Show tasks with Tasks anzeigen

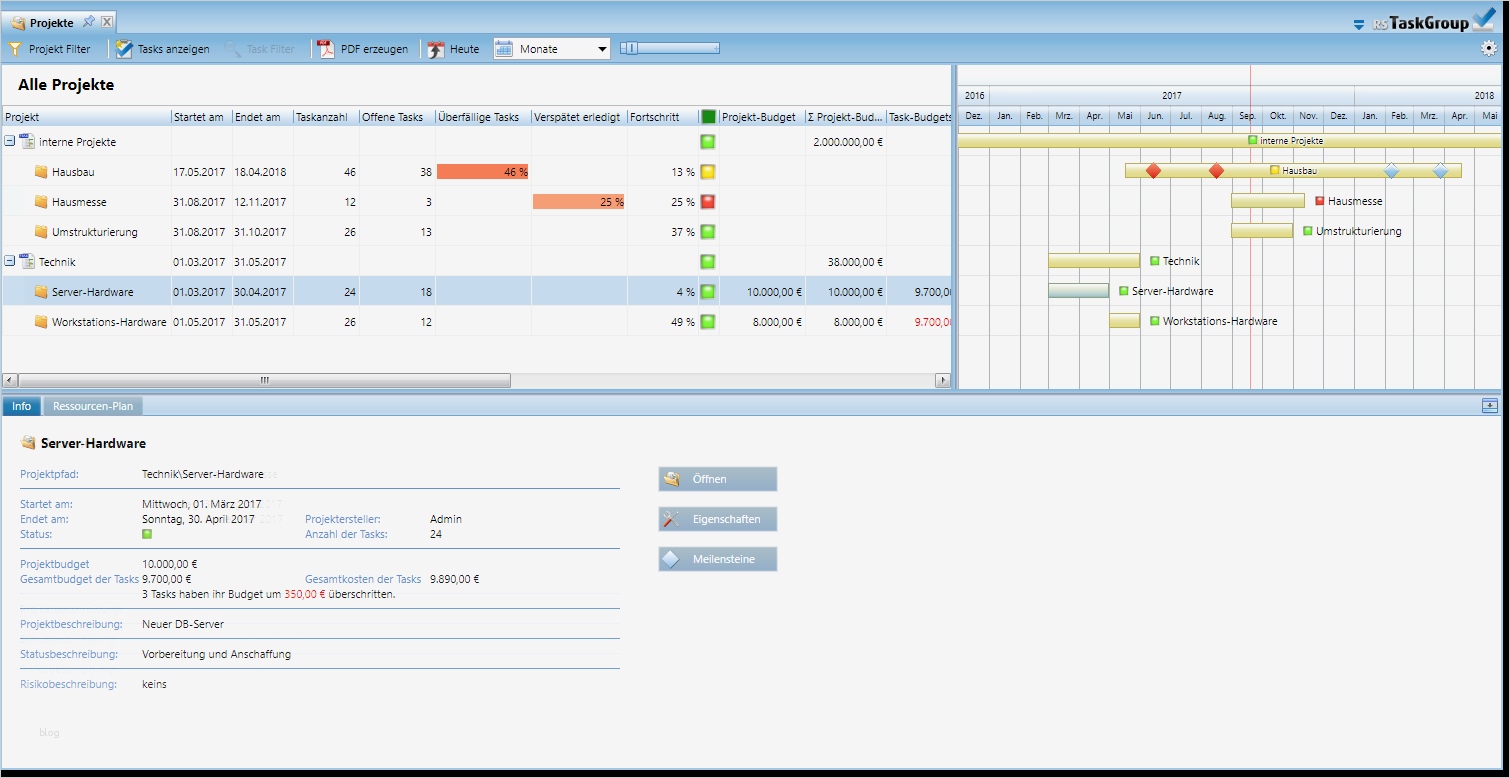tap(163, 49)
